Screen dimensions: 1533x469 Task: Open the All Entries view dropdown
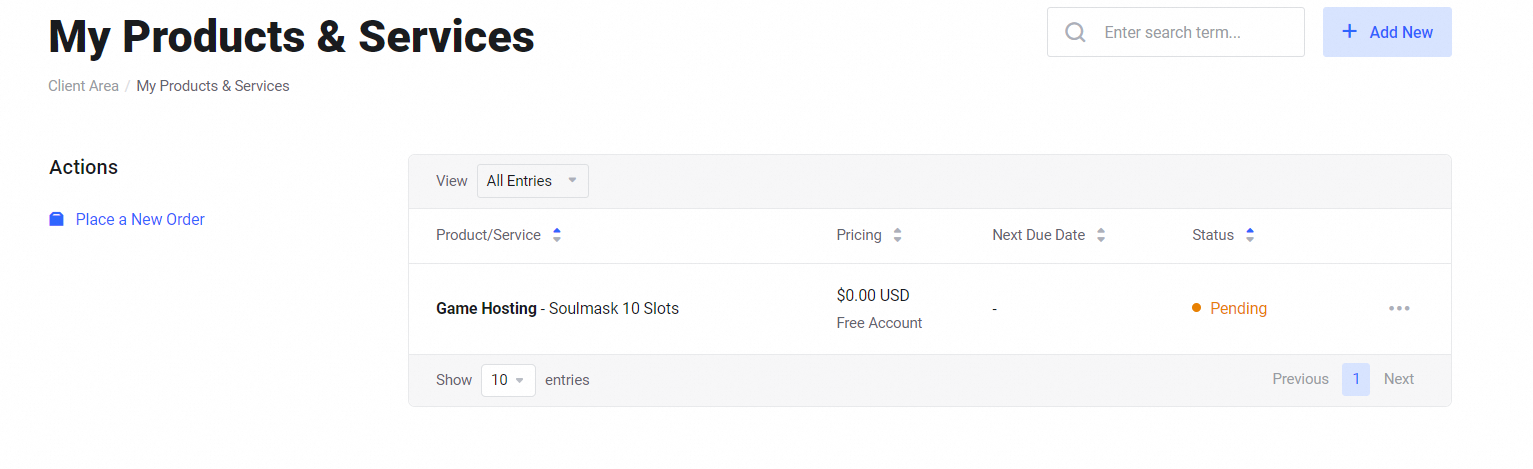pyautogui.click(x=532, y=181)
